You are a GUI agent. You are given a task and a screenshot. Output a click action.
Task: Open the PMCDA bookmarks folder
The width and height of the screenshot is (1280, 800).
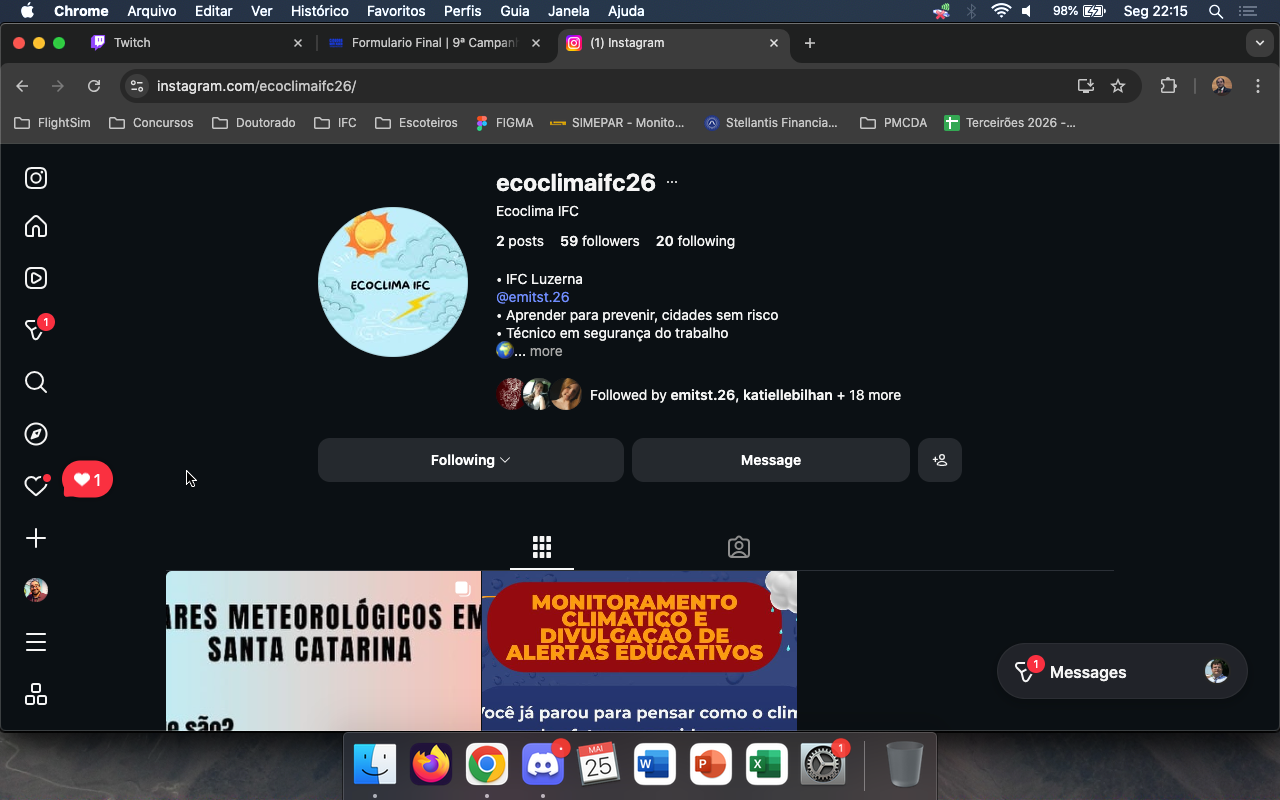point(893,123)
